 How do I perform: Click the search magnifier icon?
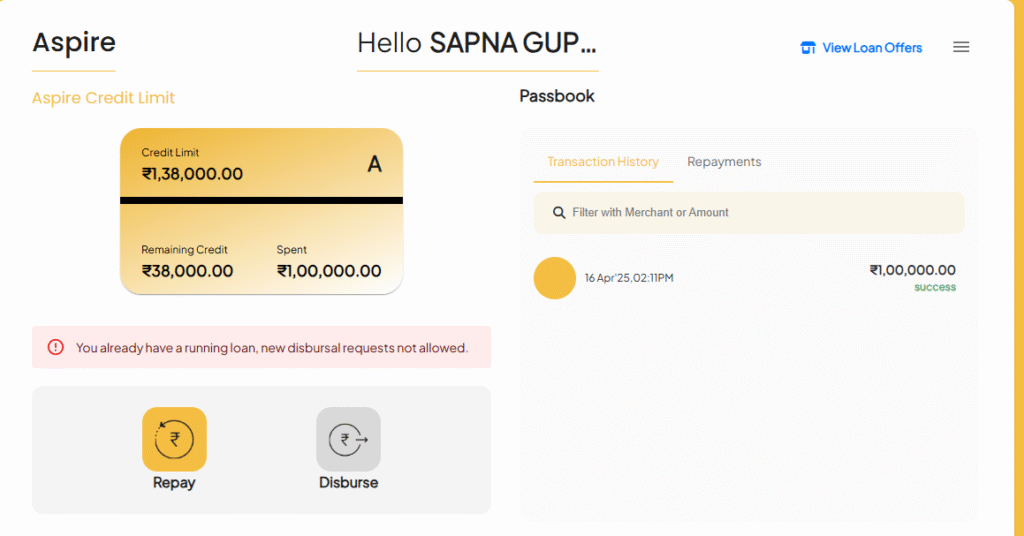[x=559, y=213]
